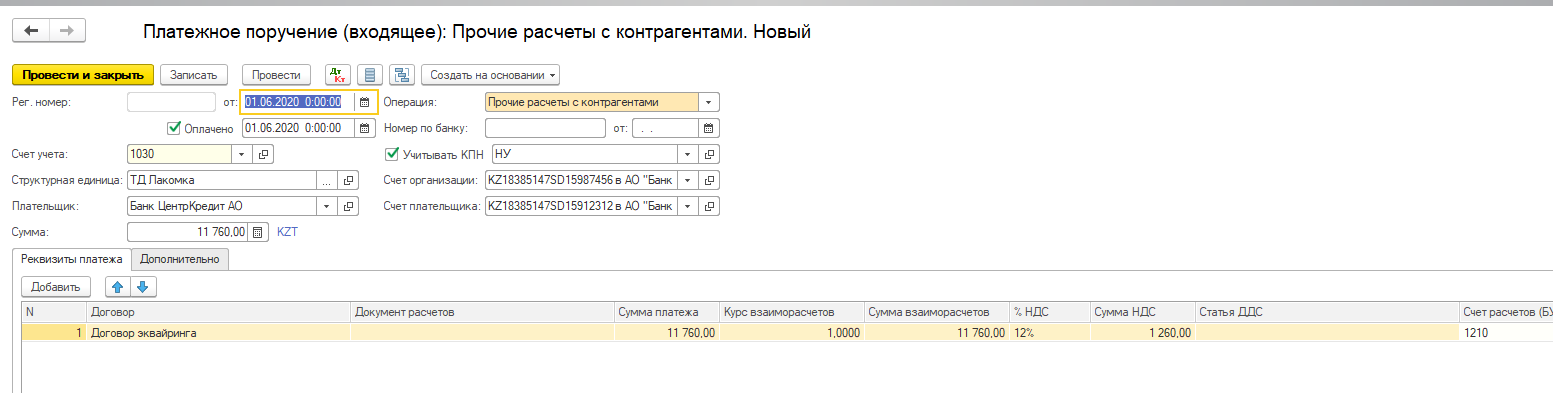1553x393 pixels.
Task: Go forward with the right arrow
Action: click(66, 31)
